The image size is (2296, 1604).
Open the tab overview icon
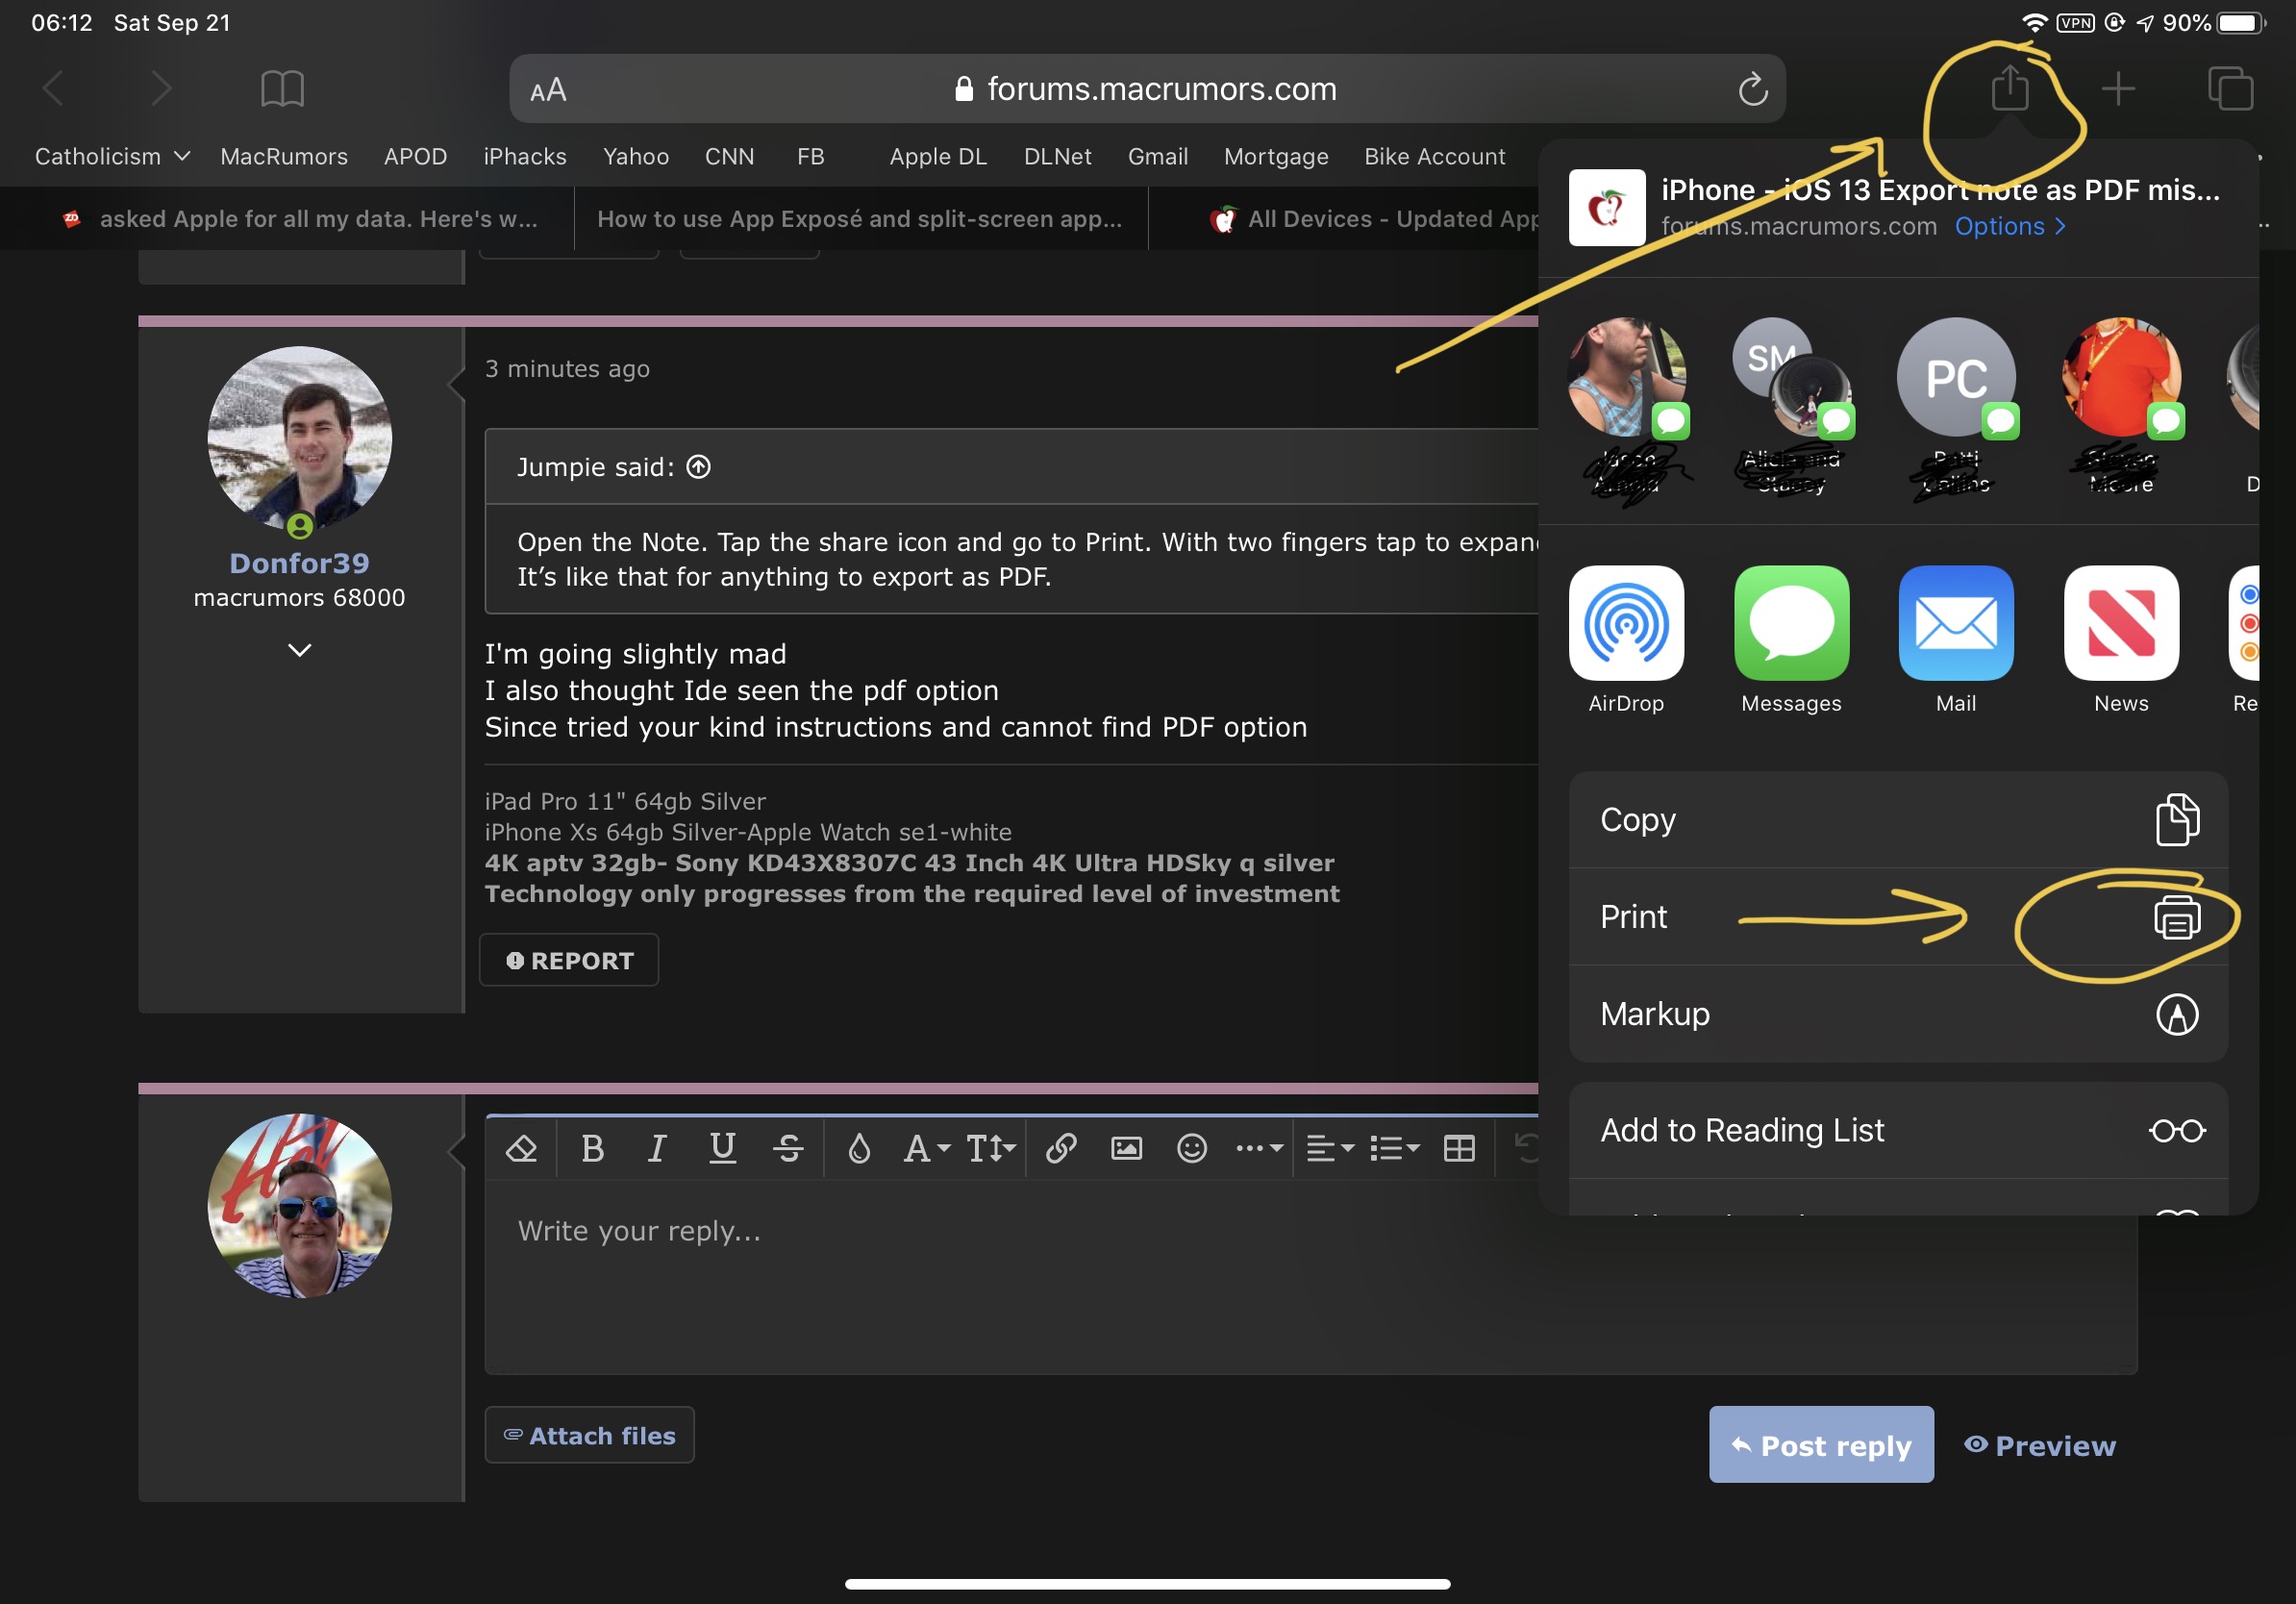point(2230,89)
